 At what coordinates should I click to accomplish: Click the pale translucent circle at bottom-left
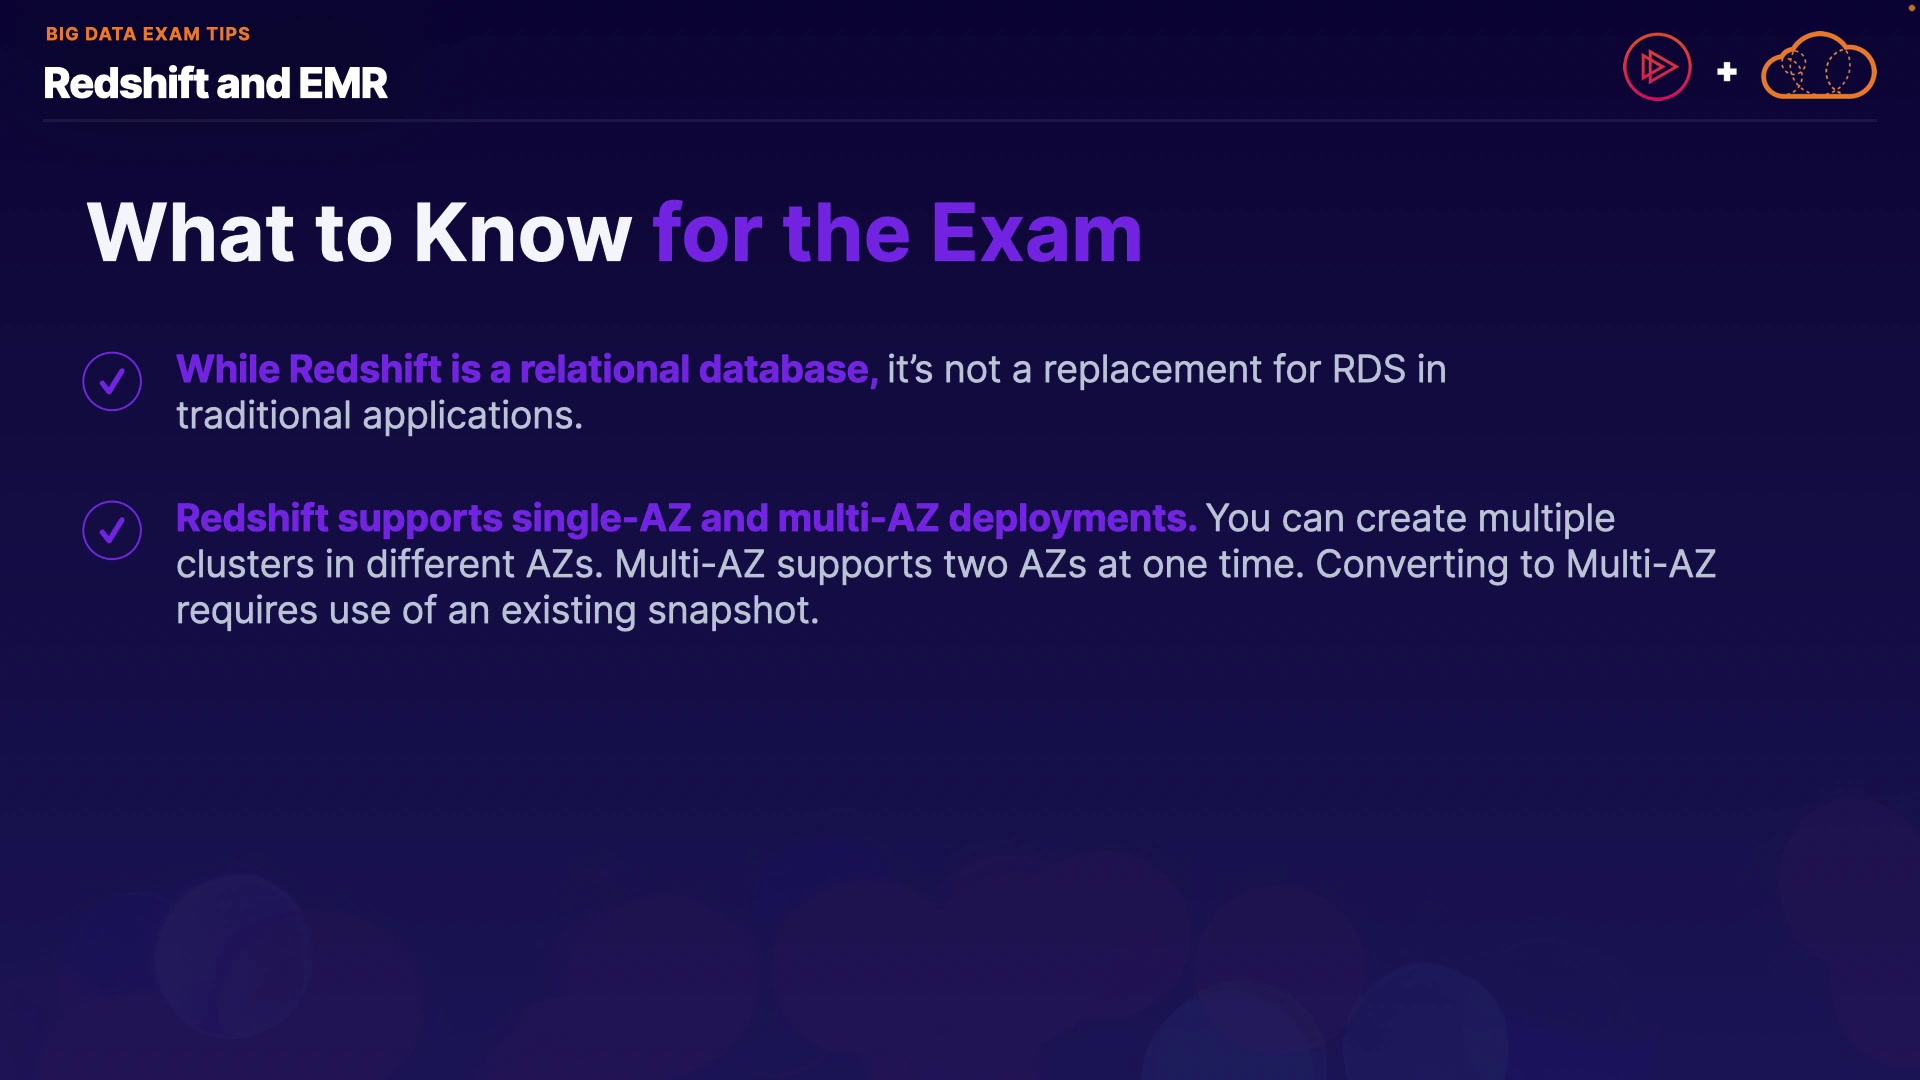[233, 955]
